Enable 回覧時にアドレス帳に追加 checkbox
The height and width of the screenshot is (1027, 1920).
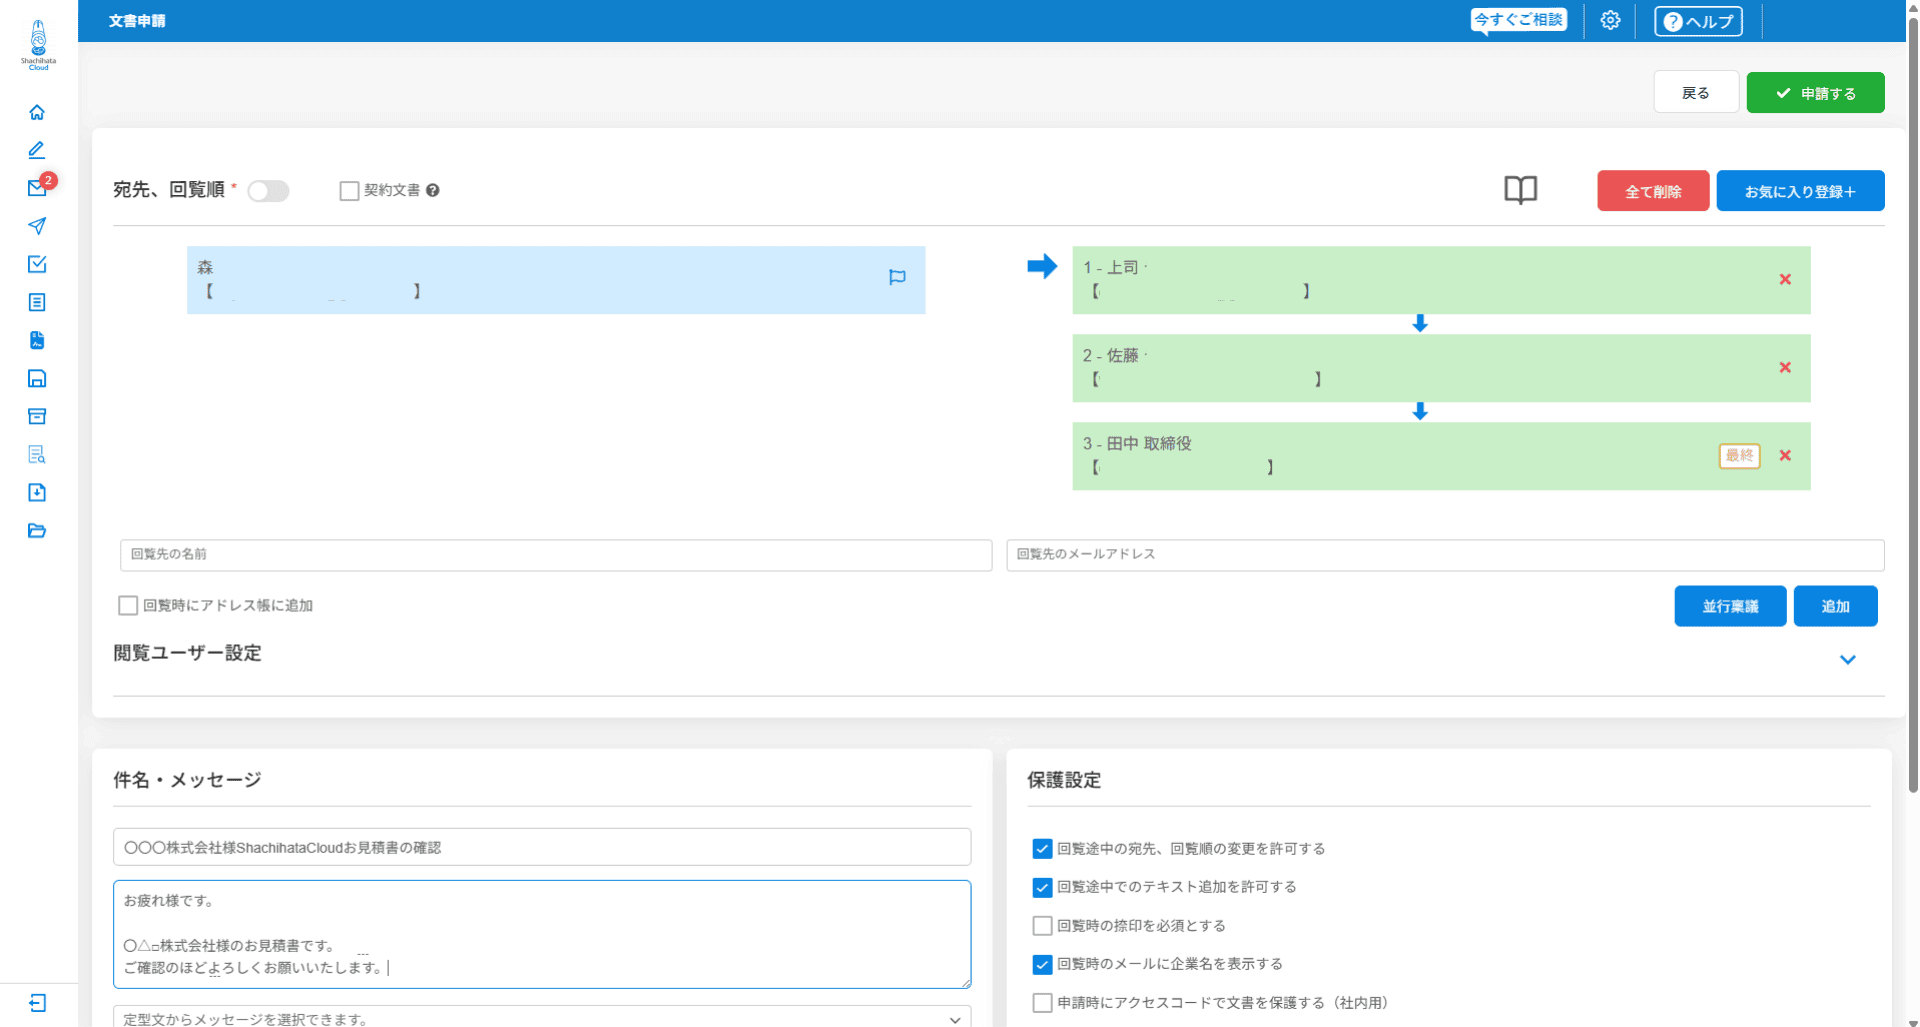coord(128,605)
